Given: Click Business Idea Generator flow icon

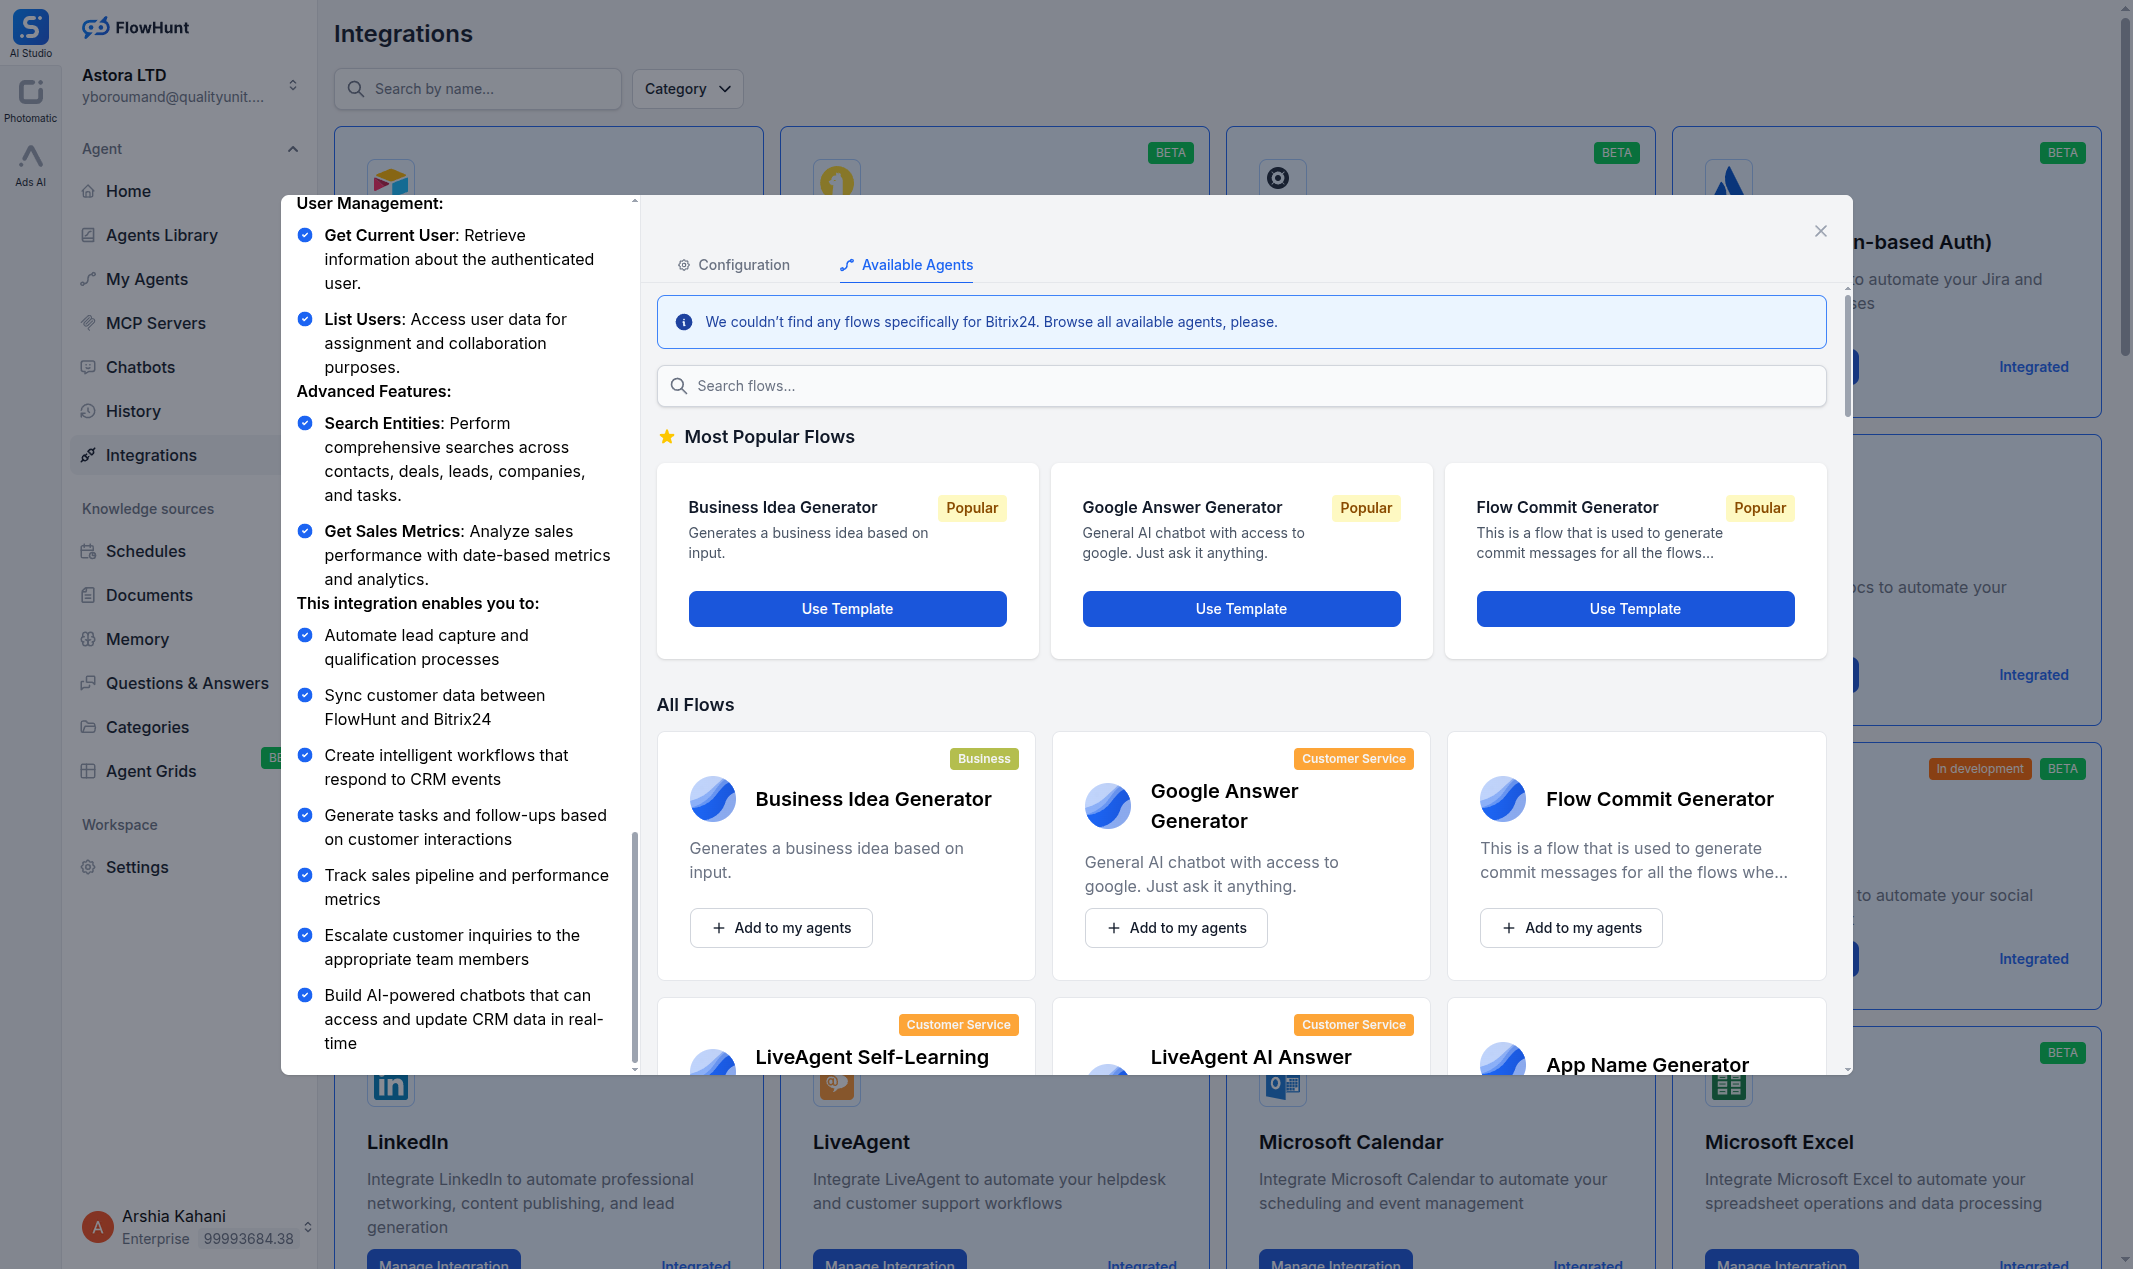Looking at the screenshot, I should coord(713,799).
